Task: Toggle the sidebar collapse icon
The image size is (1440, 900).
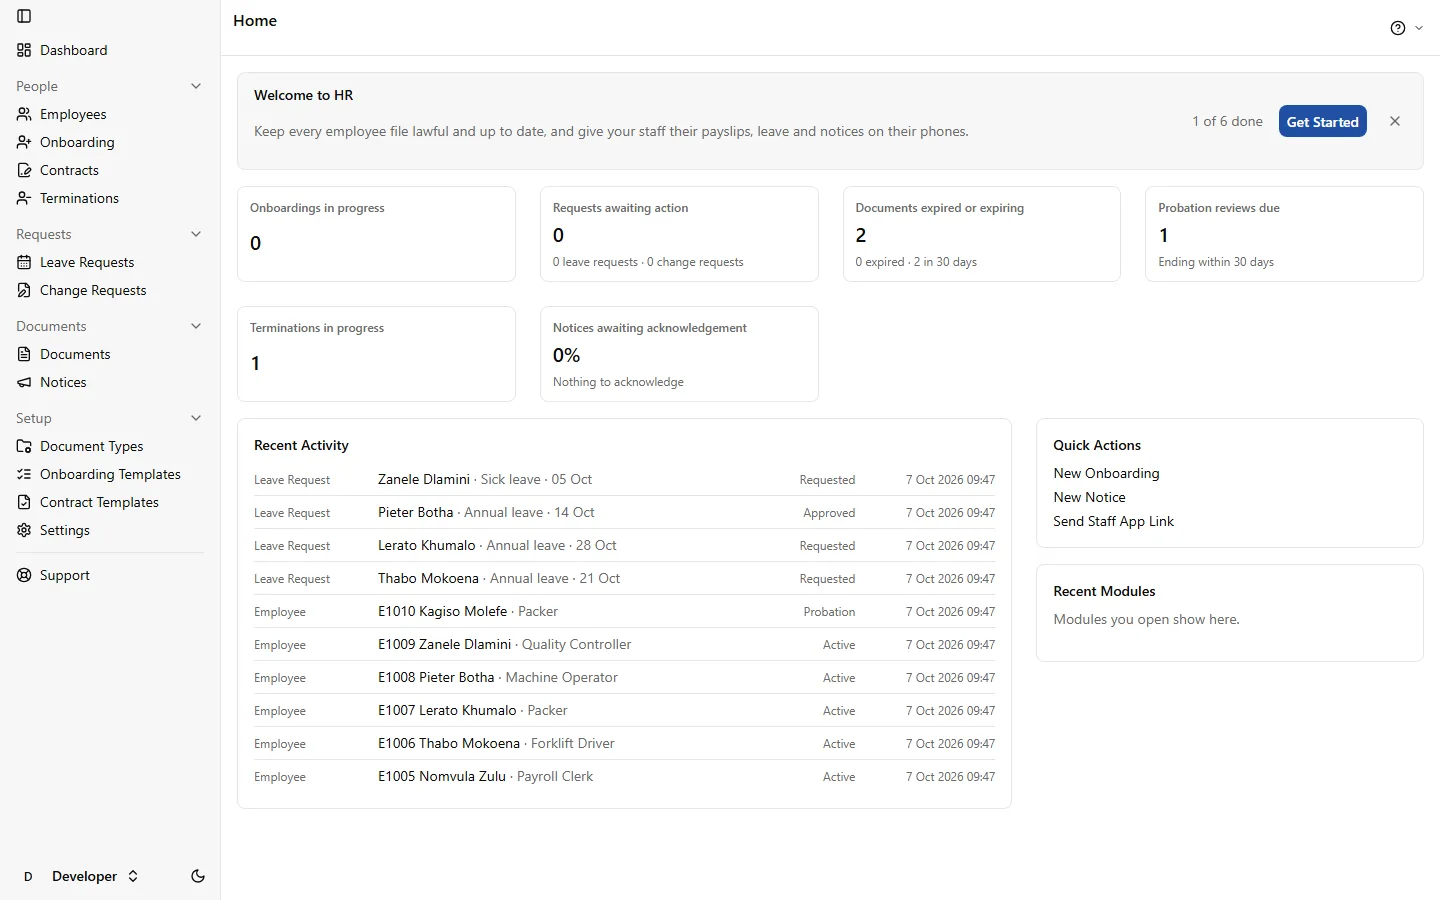Action: pyautogui.click(x=24, y=16)
